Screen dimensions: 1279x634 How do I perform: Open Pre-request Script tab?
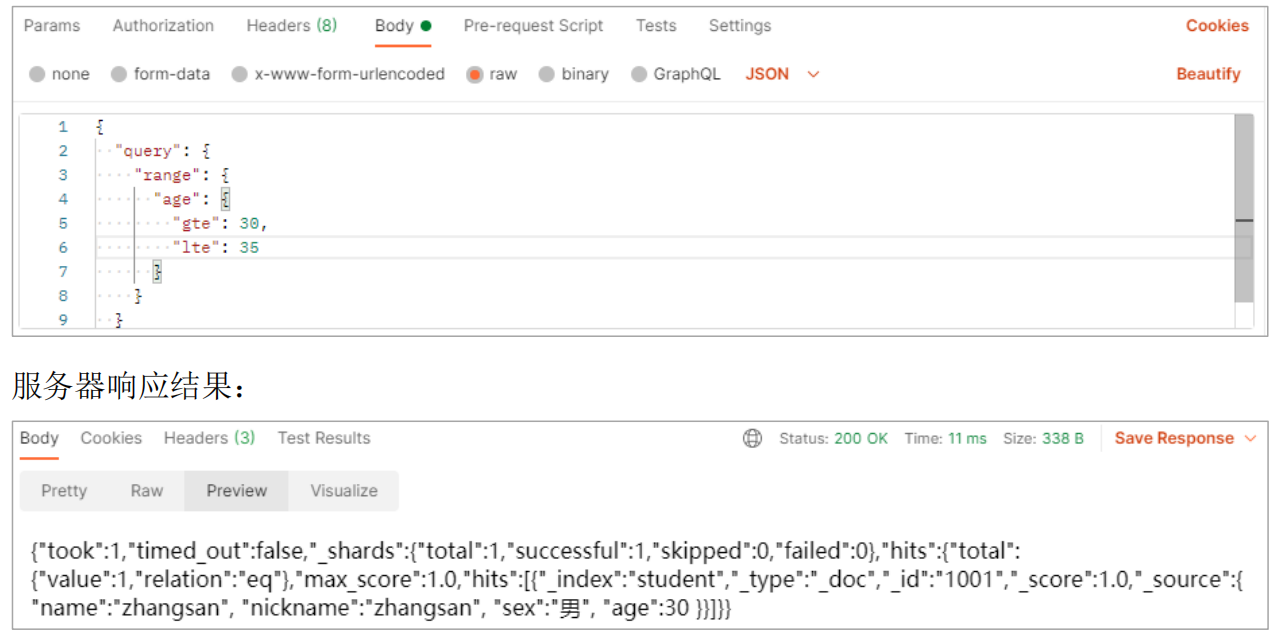[533, 26]
